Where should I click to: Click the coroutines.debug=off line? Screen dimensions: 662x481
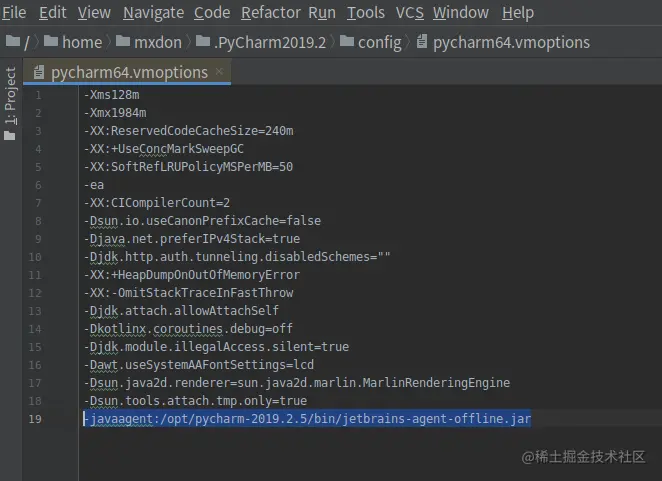click(x=188, y=329)
